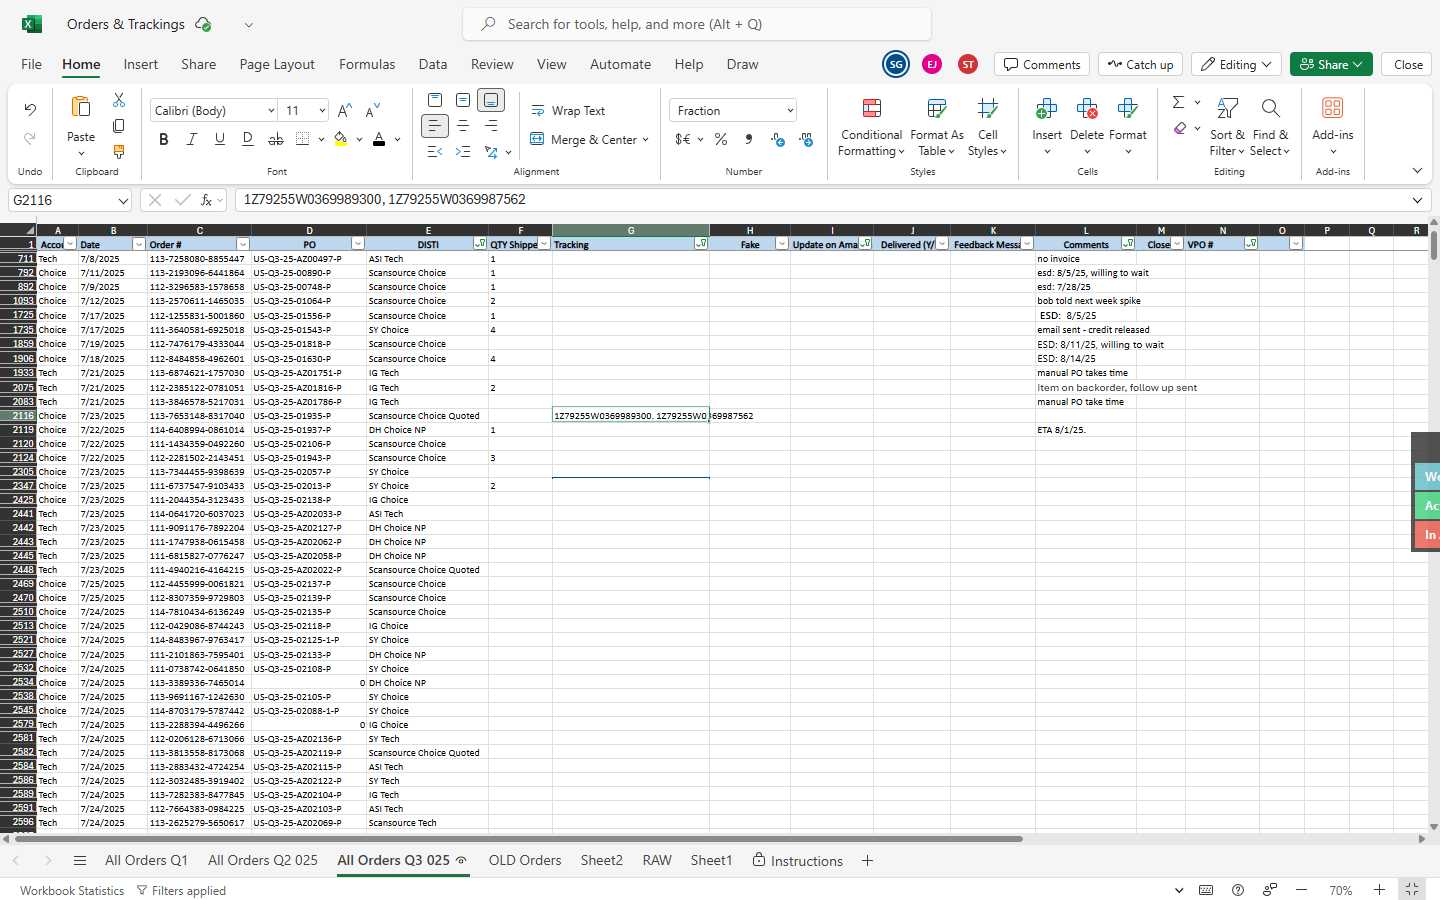The height and width of the screenshot is (900, 1440).
Task: Apply the yellow Fill Color swatch
Action: (341, 139)
